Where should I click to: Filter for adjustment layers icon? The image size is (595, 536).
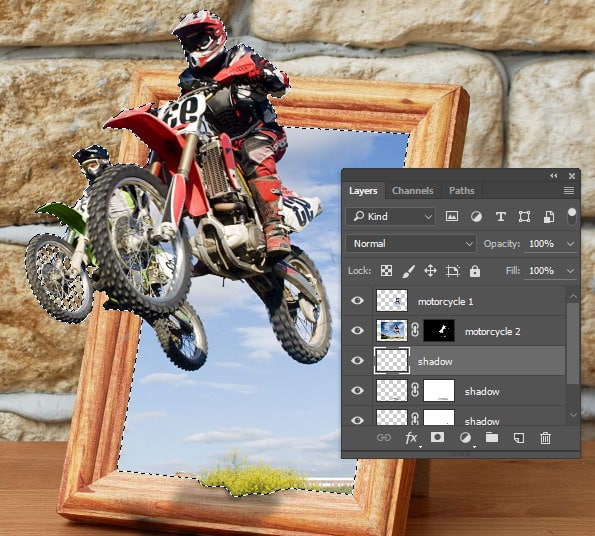click(x=476, y=217)
